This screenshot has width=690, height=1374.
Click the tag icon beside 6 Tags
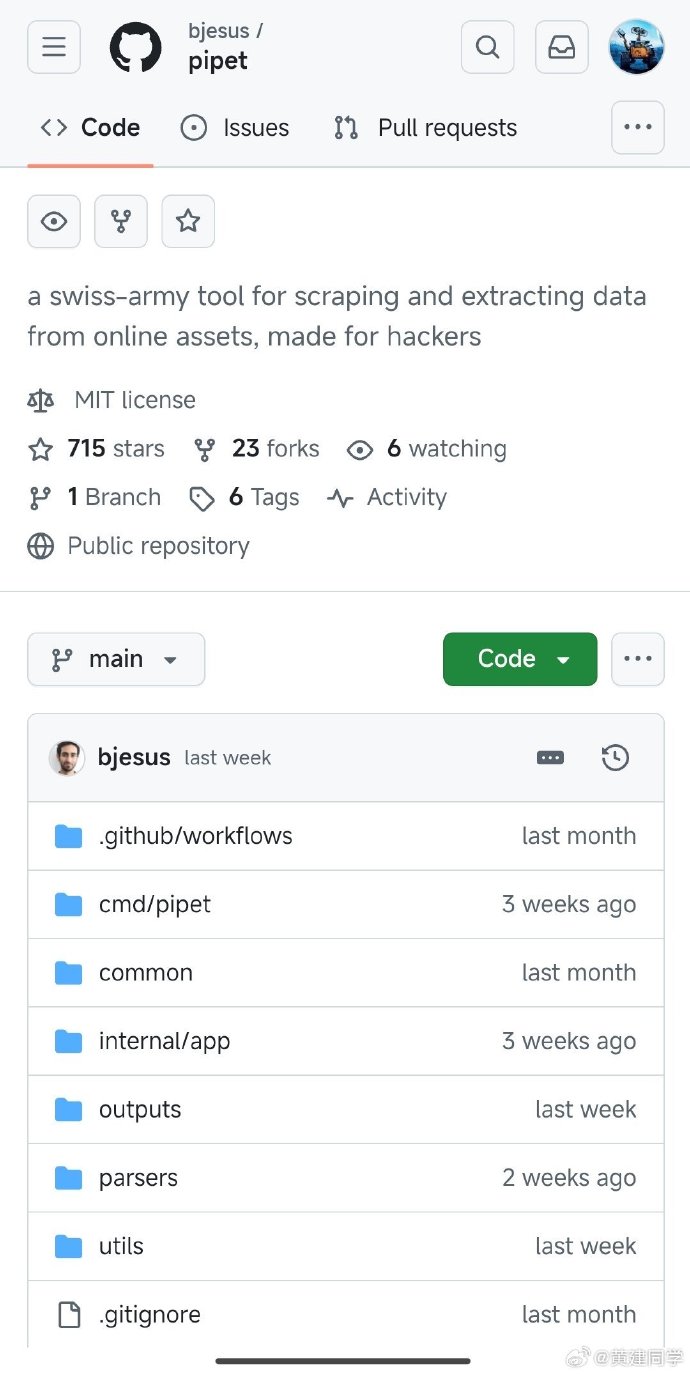202,498
